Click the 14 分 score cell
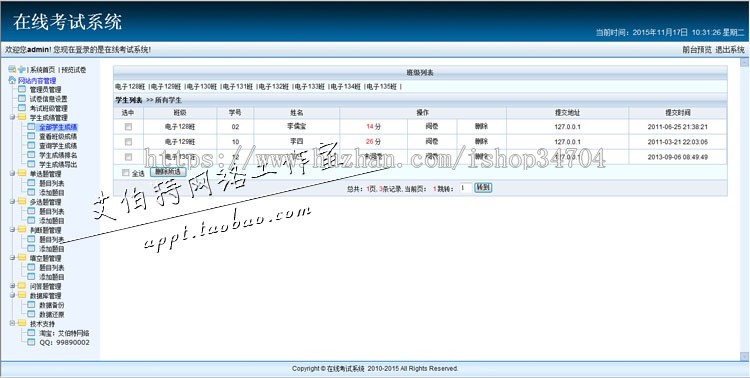The height and width of the screenshot is (378, 750). (x=374, y=127)
